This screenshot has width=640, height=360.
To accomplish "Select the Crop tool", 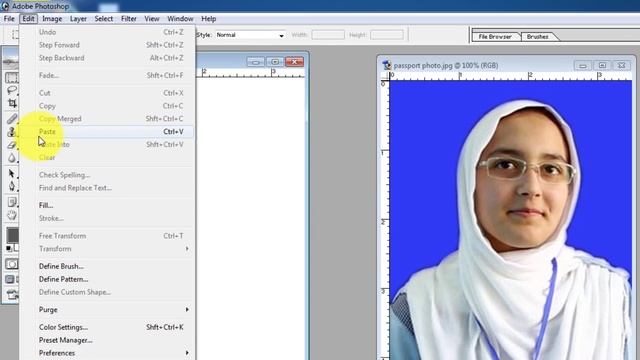I will (x=11, y=103).
